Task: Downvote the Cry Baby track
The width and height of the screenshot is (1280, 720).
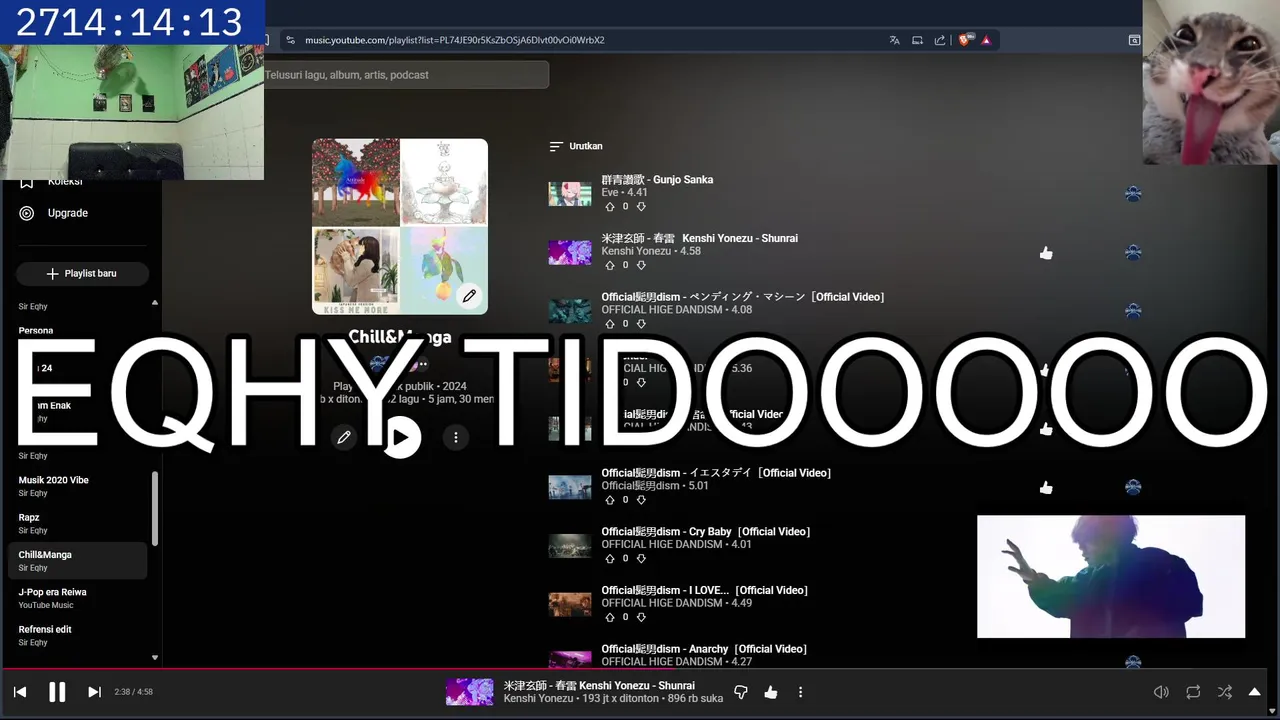Action: [x=641, y=559]
